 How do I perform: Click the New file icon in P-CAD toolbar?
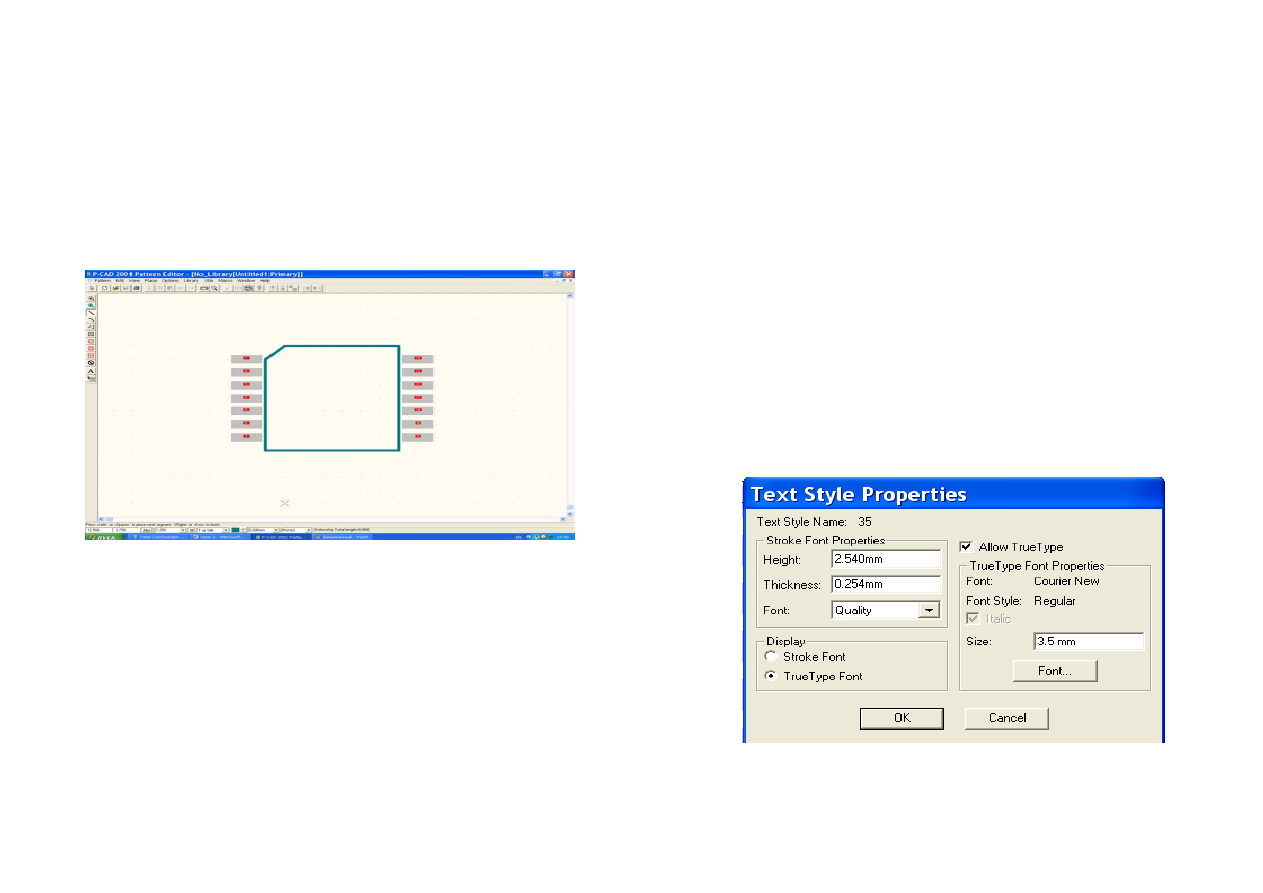pyautogui.click(x=105, y=288)
